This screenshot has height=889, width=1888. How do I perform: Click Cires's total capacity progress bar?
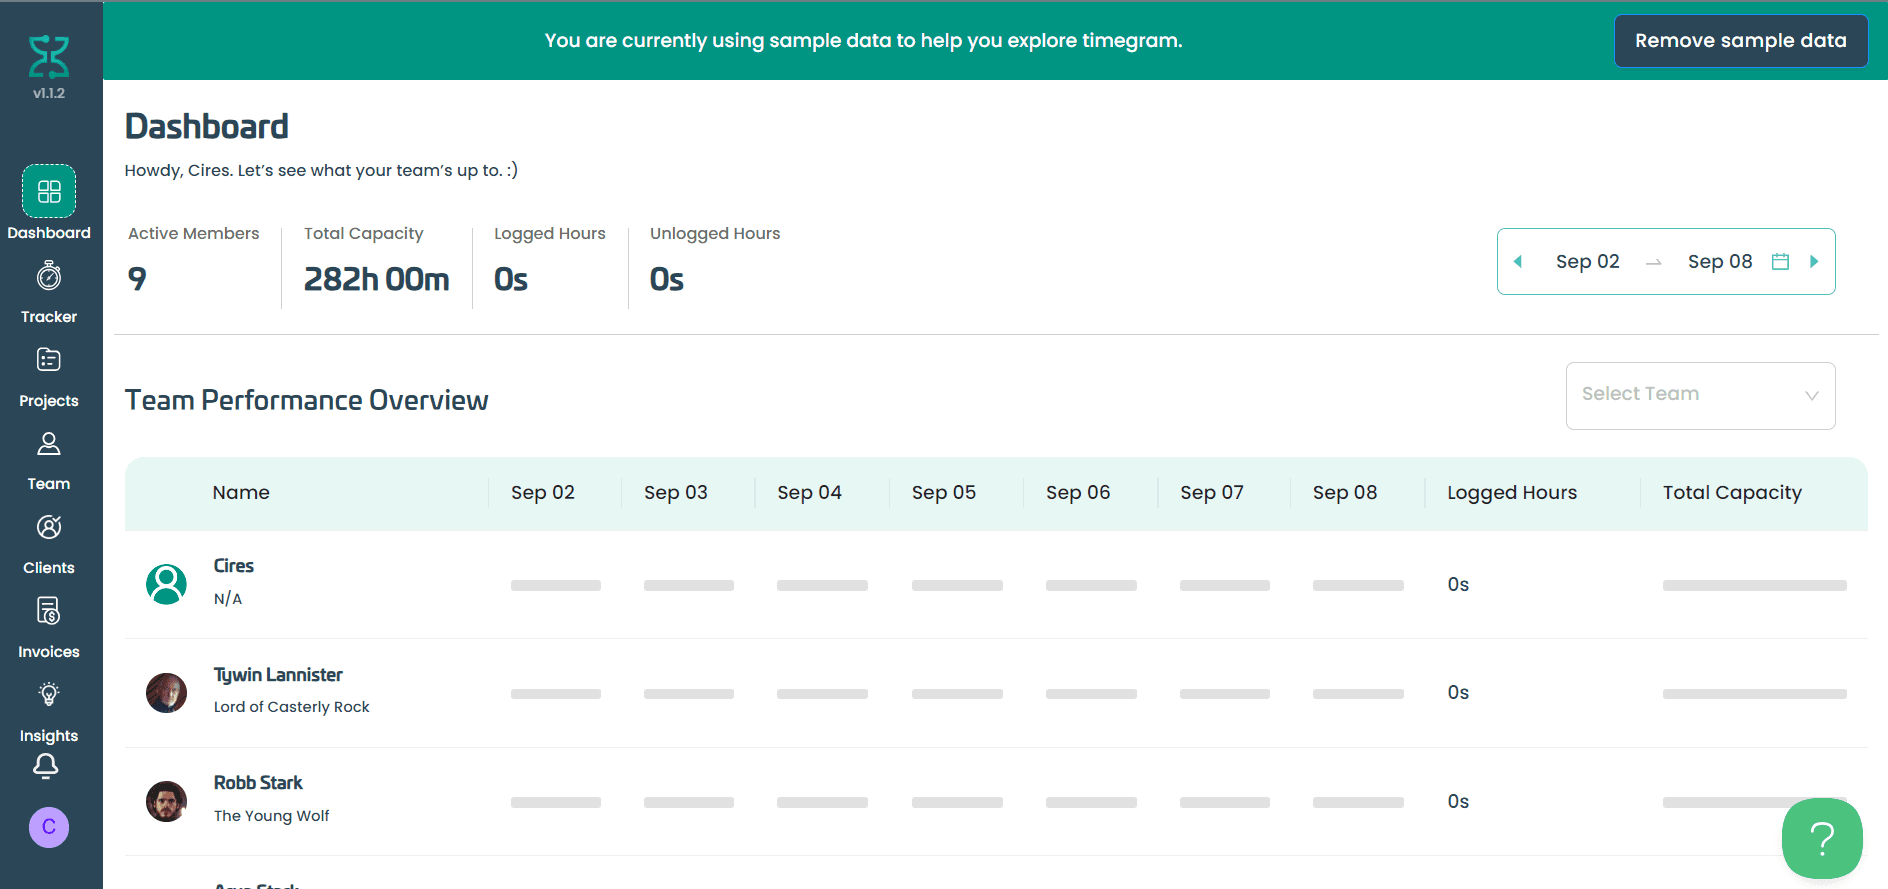(1754, 585)
